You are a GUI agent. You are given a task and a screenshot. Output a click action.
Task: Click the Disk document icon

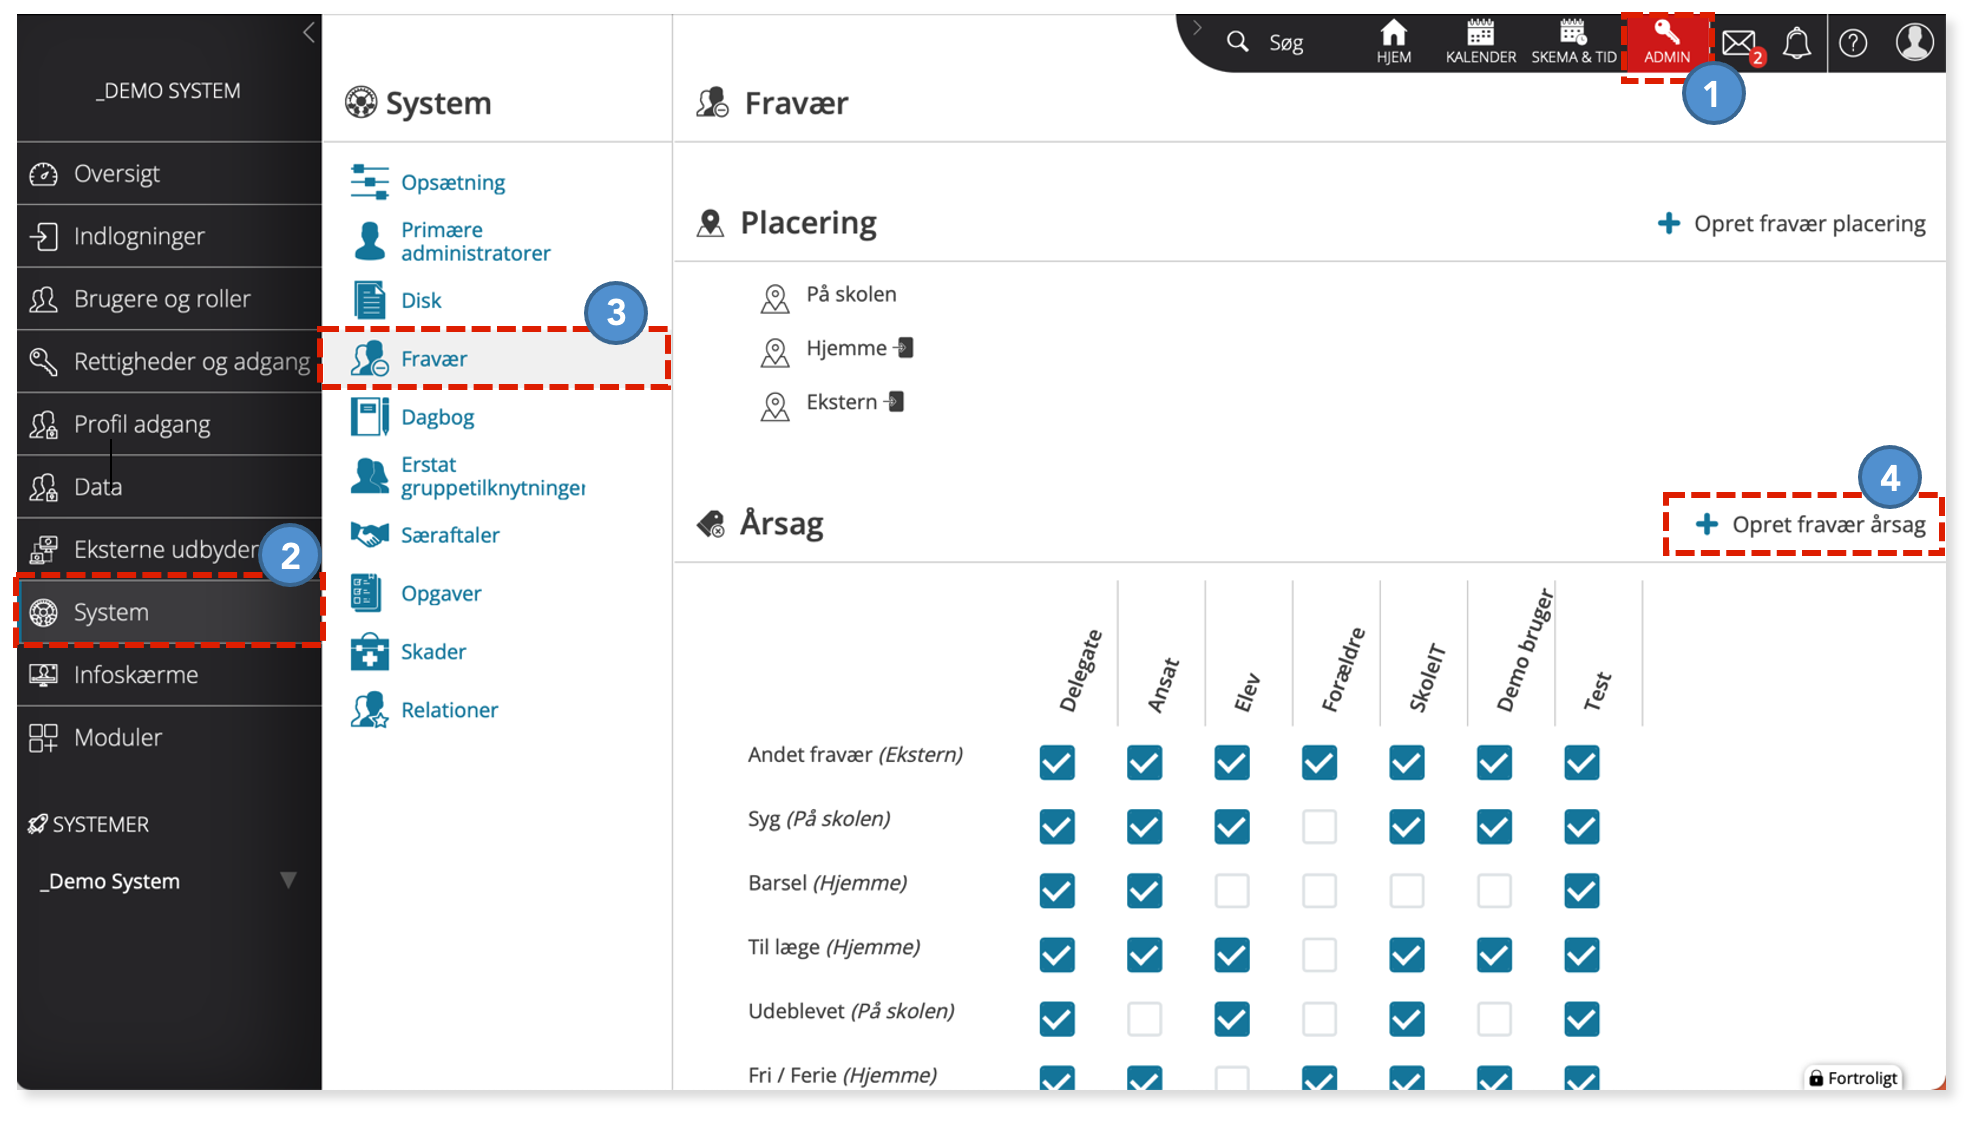369,300
